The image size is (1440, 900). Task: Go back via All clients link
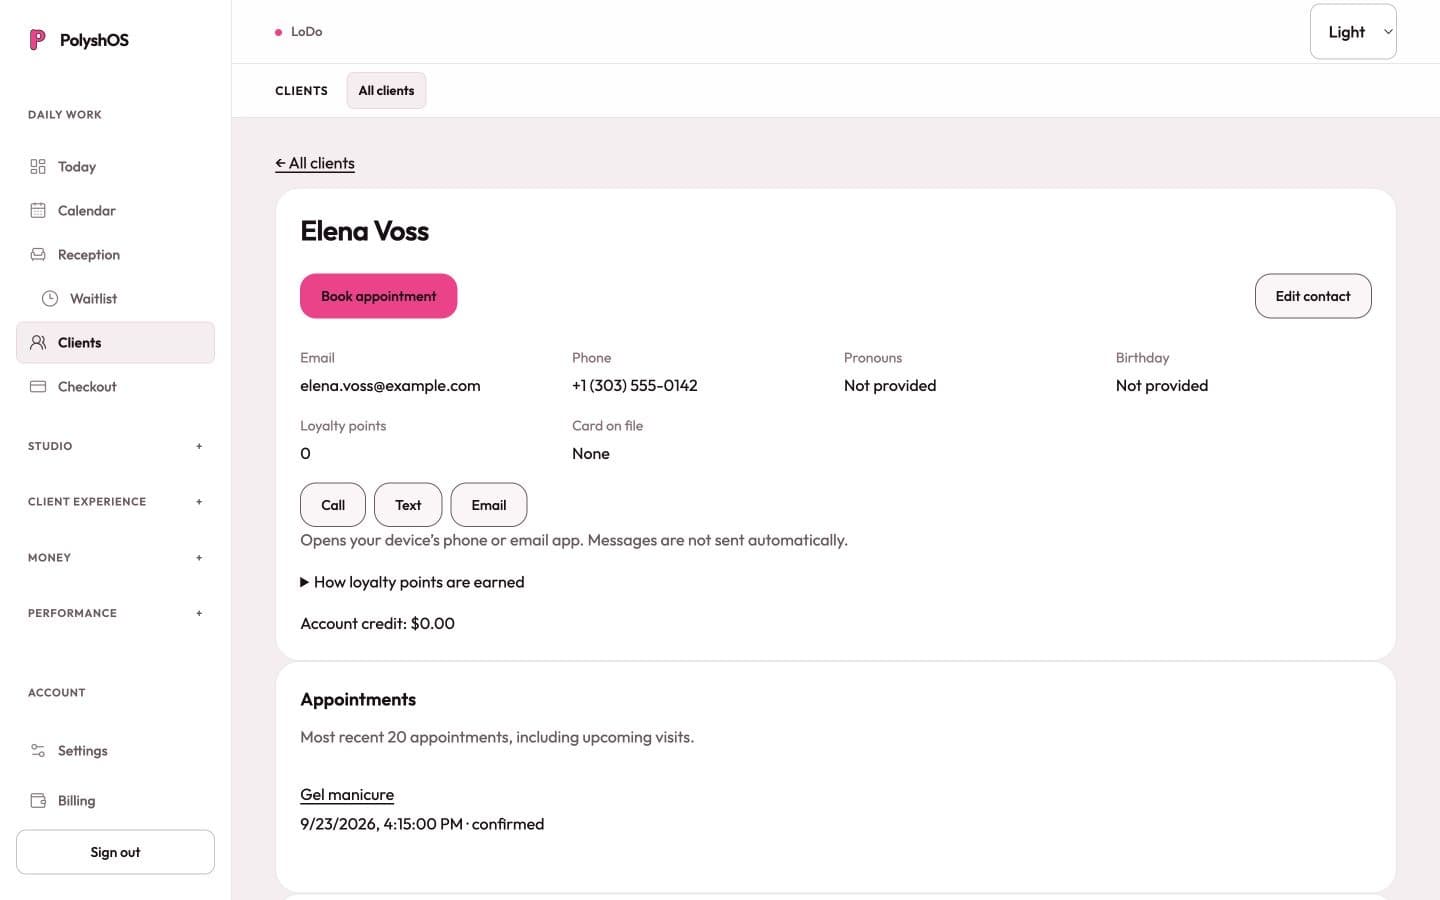tap(315, 163)
